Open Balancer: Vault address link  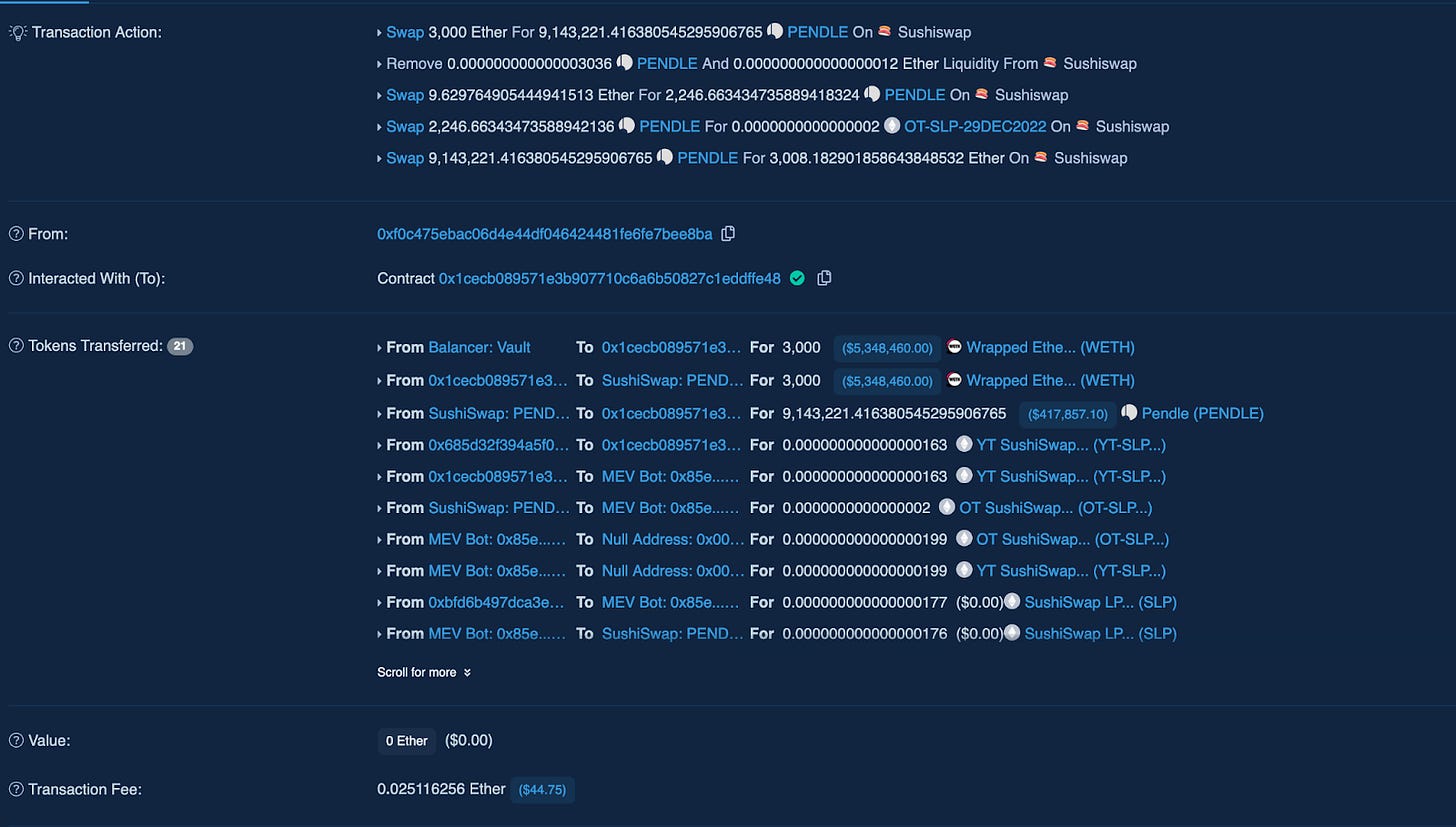point(480,347)
